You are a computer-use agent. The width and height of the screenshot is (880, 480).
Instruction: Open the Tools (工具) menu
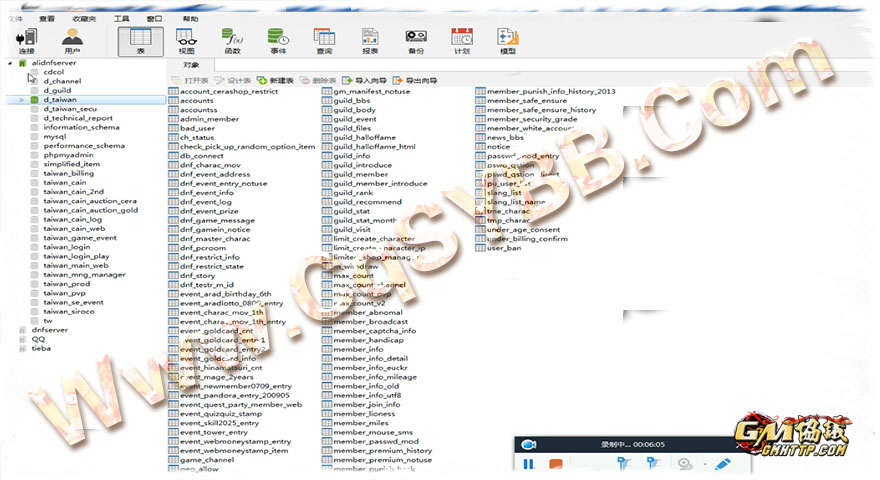click(122, 19)
